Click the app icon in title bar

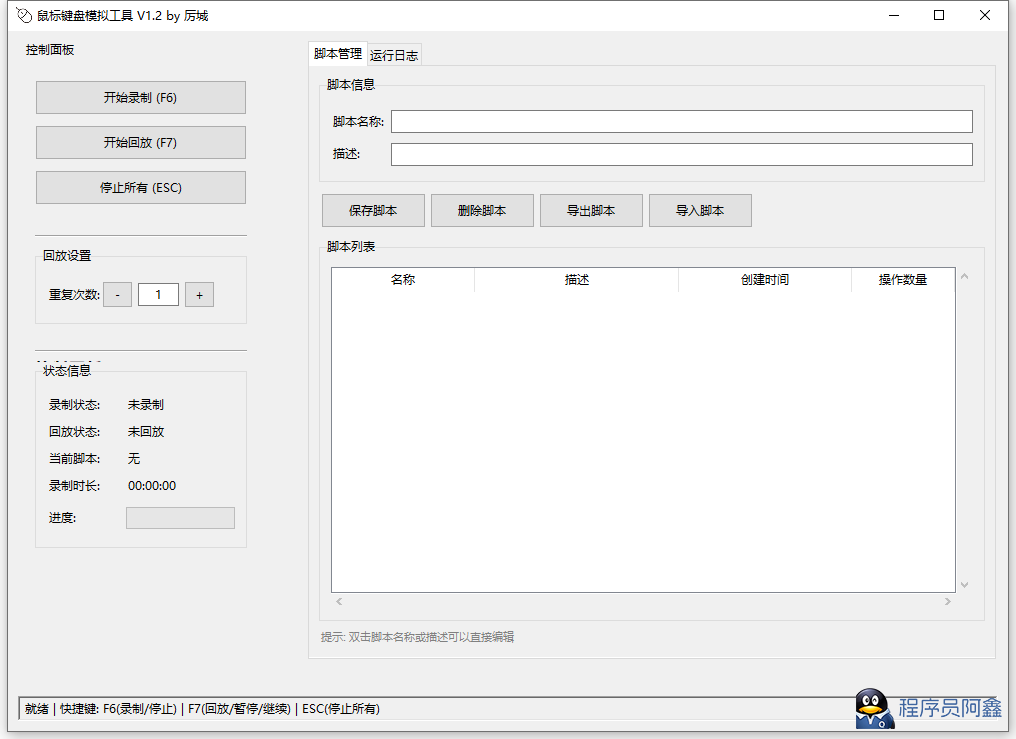[24, 16]
